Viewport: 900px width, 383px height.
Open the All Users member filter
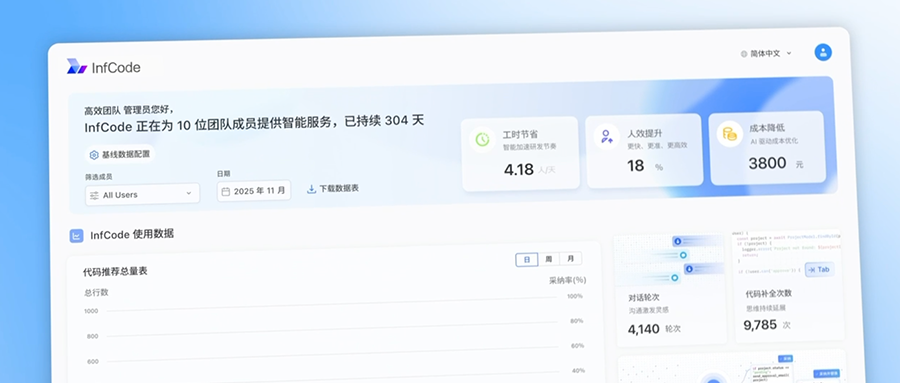pos(142,194)
